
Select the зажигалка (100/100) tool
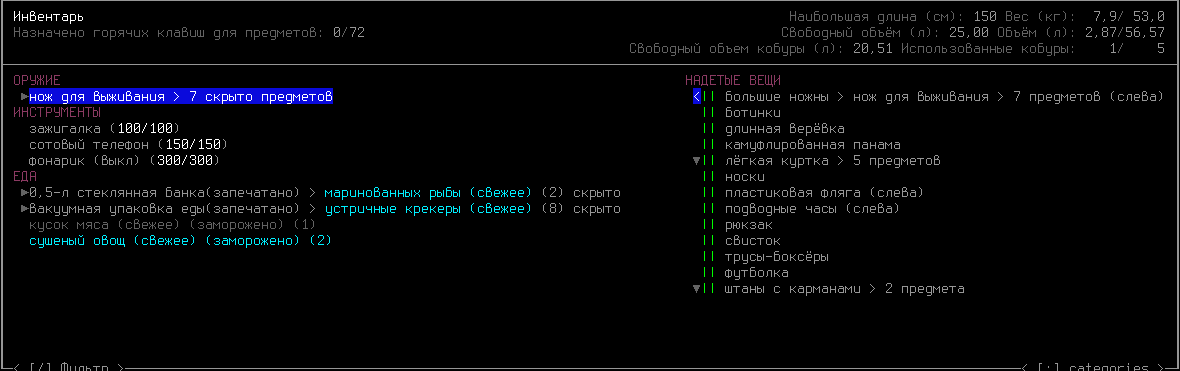coord(105,129)
